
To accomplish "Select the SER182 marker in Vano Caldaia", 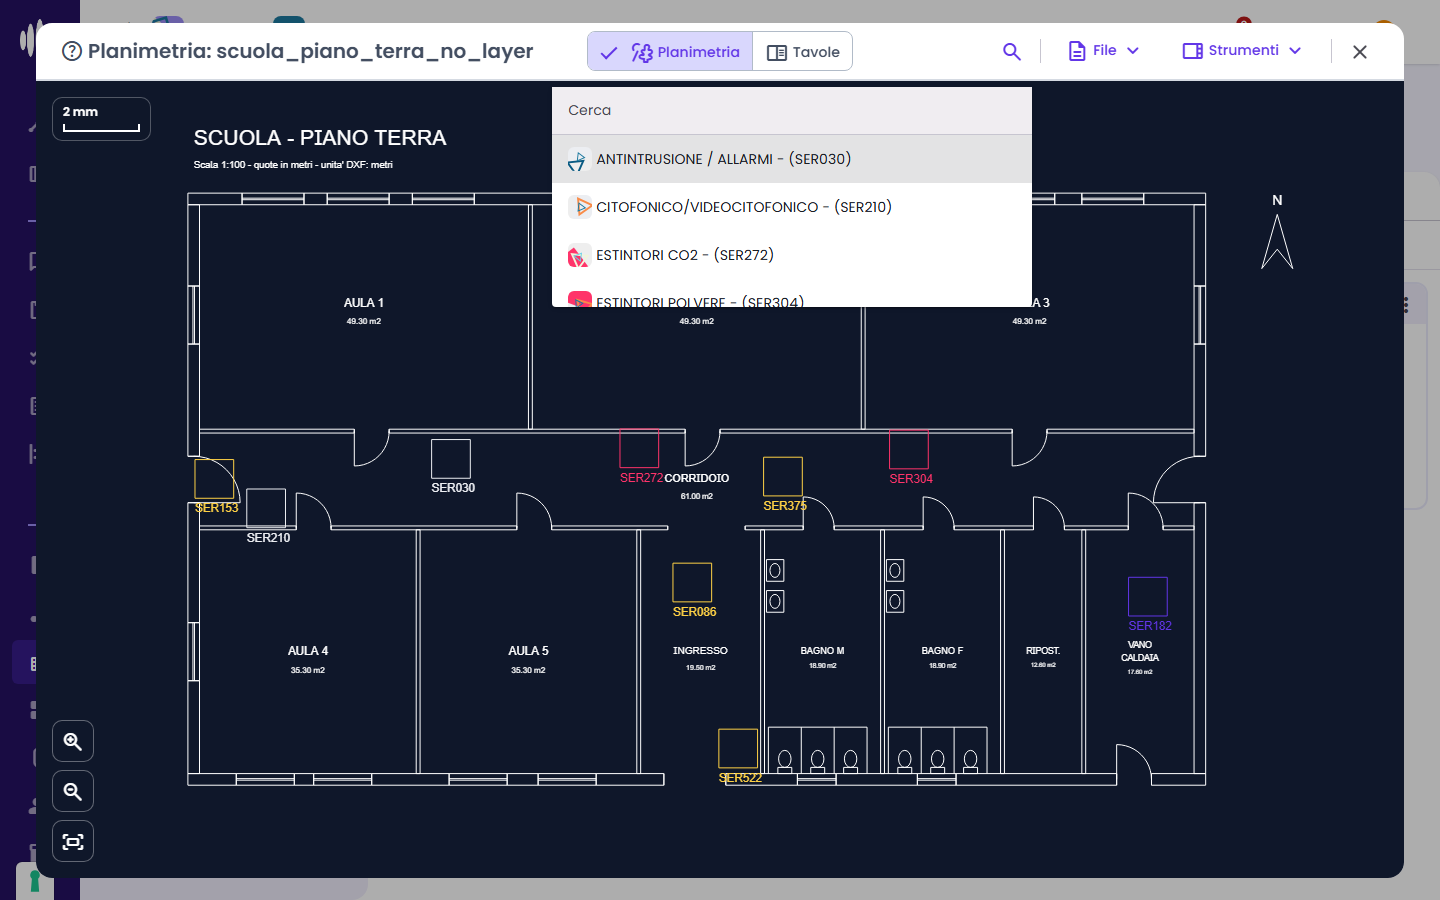I will 1148,597.
